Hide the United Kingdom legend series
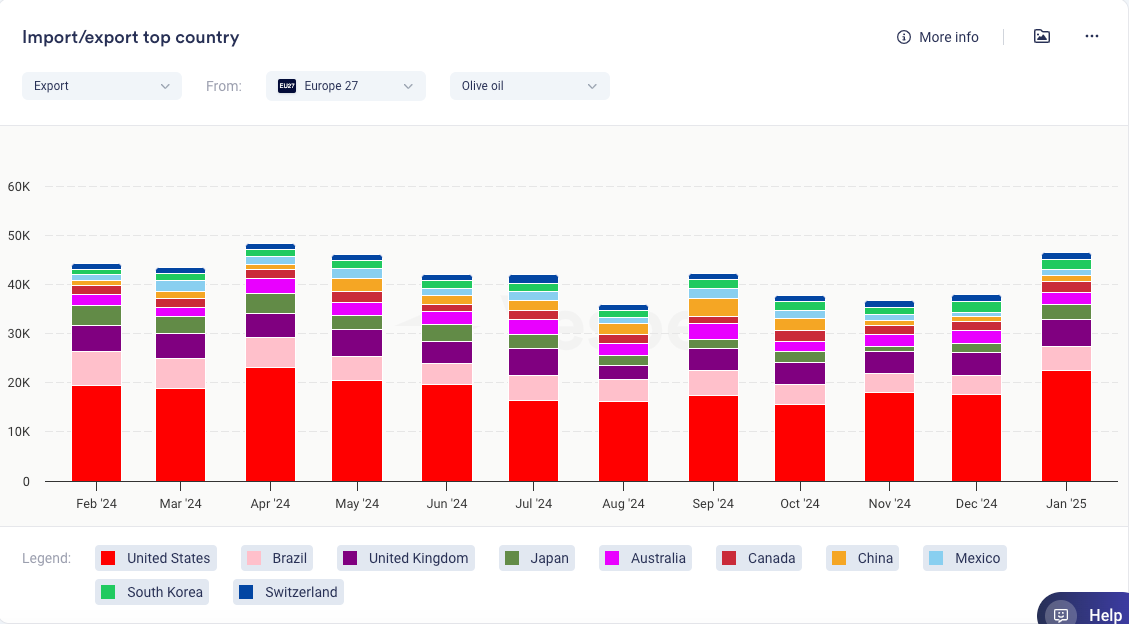The height and width of the screenshot is (624, 1129). (405, 558)
